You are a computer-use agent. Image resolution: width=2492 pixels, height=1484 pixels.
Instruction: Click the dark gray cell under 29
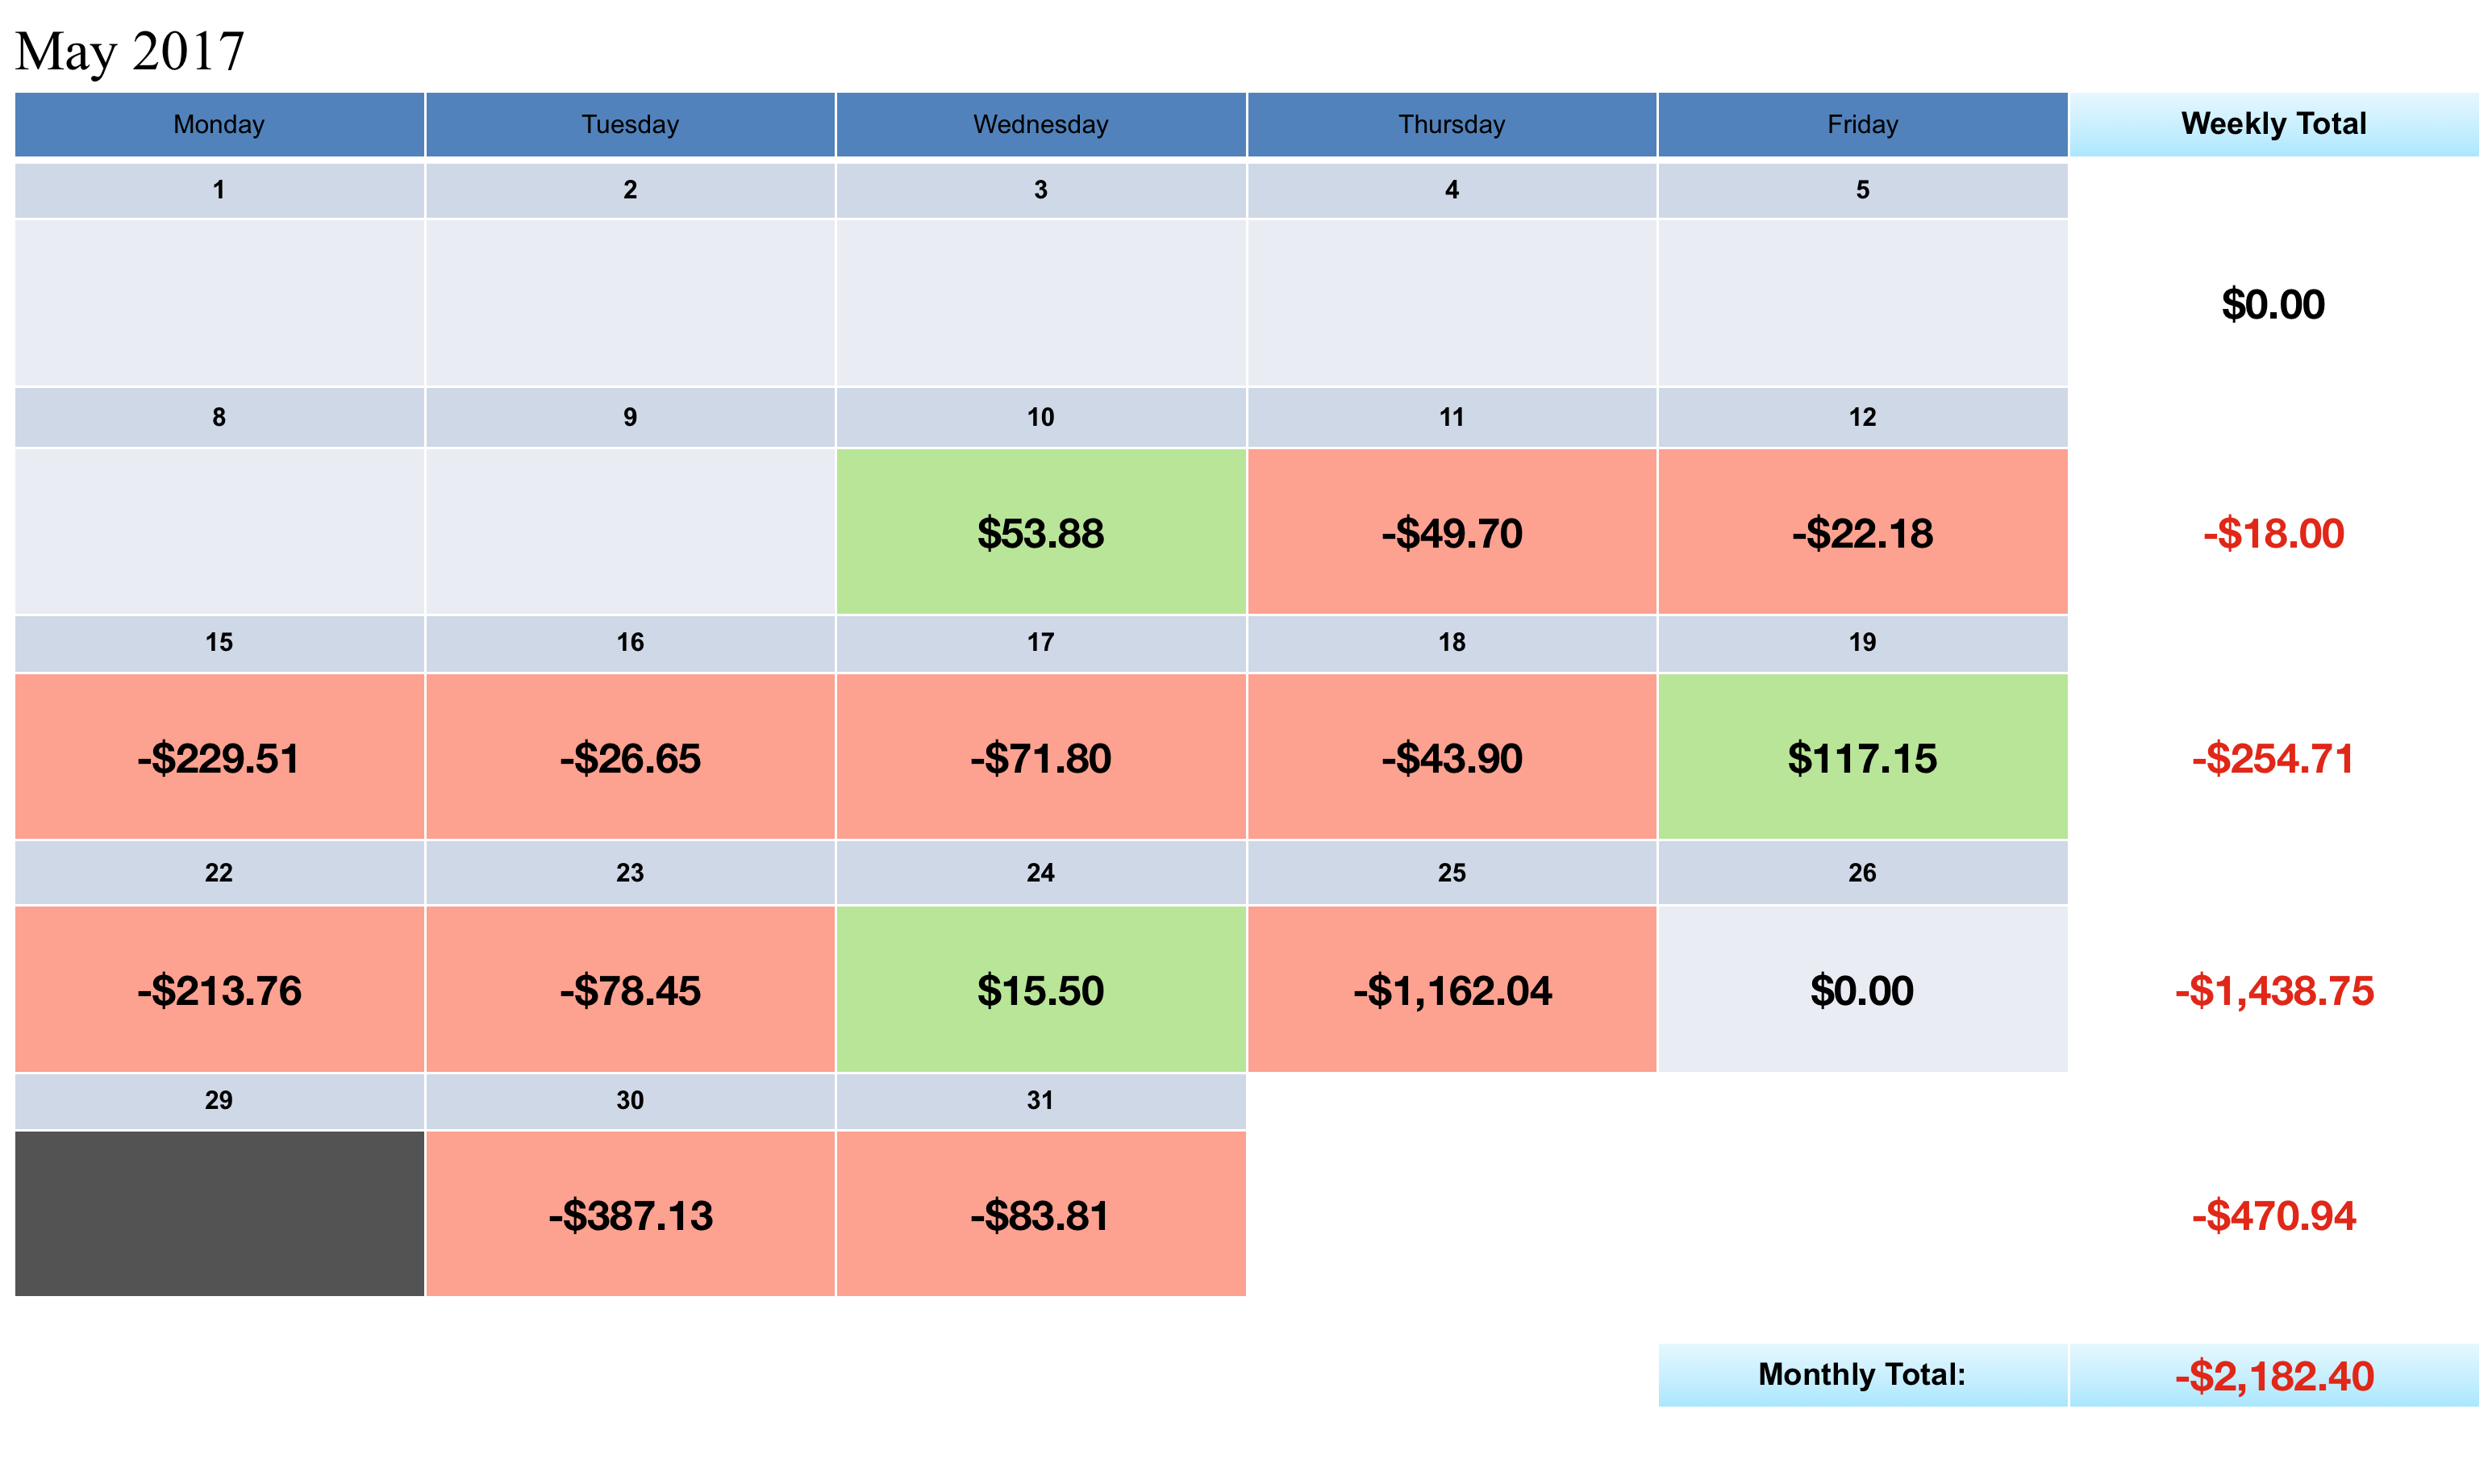[219, 1214]
